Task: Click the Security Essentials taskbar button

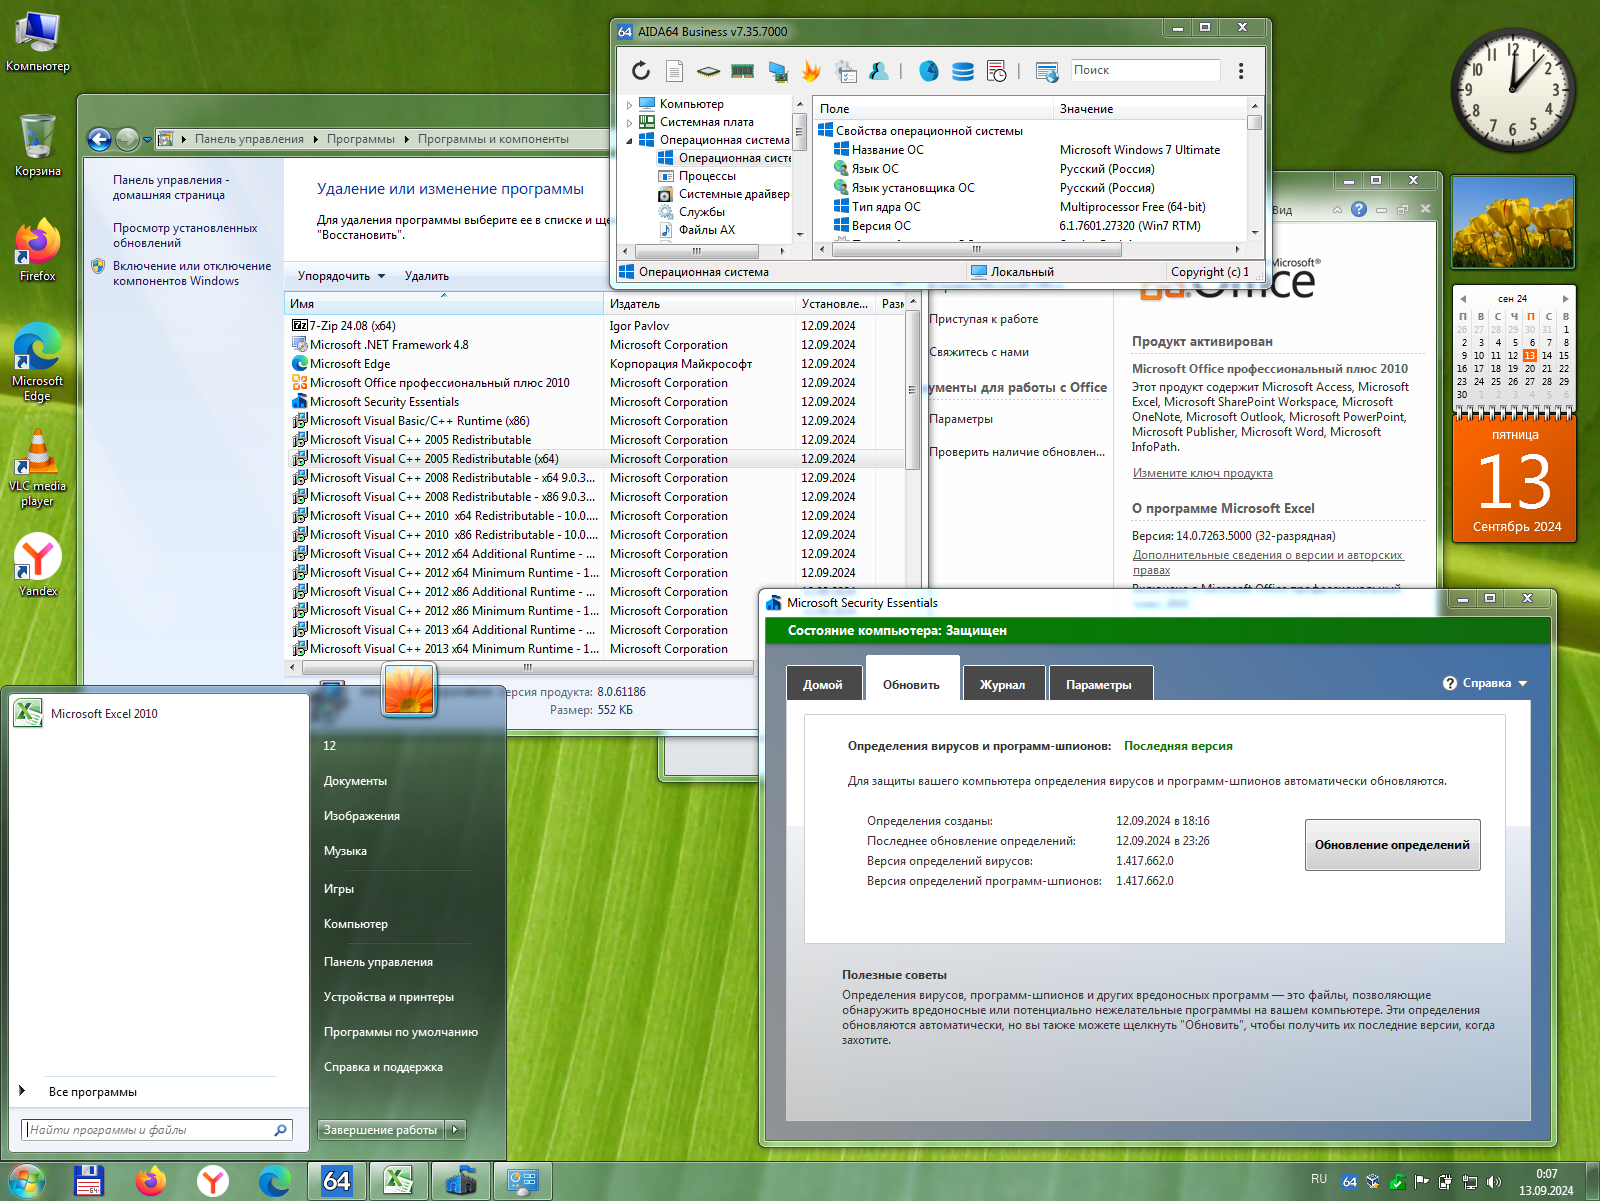Action: coord(460,1181)
